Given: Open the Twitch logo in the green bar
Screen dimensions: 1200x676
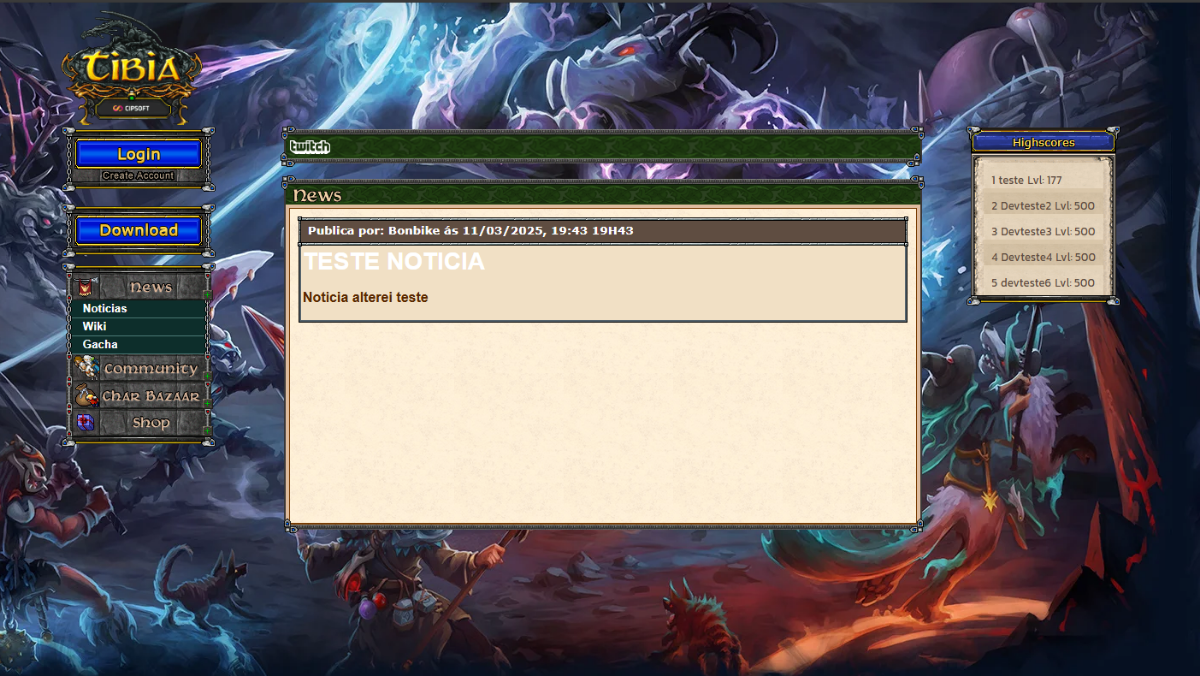Looking at the screenshot, I should coord(309,147).
